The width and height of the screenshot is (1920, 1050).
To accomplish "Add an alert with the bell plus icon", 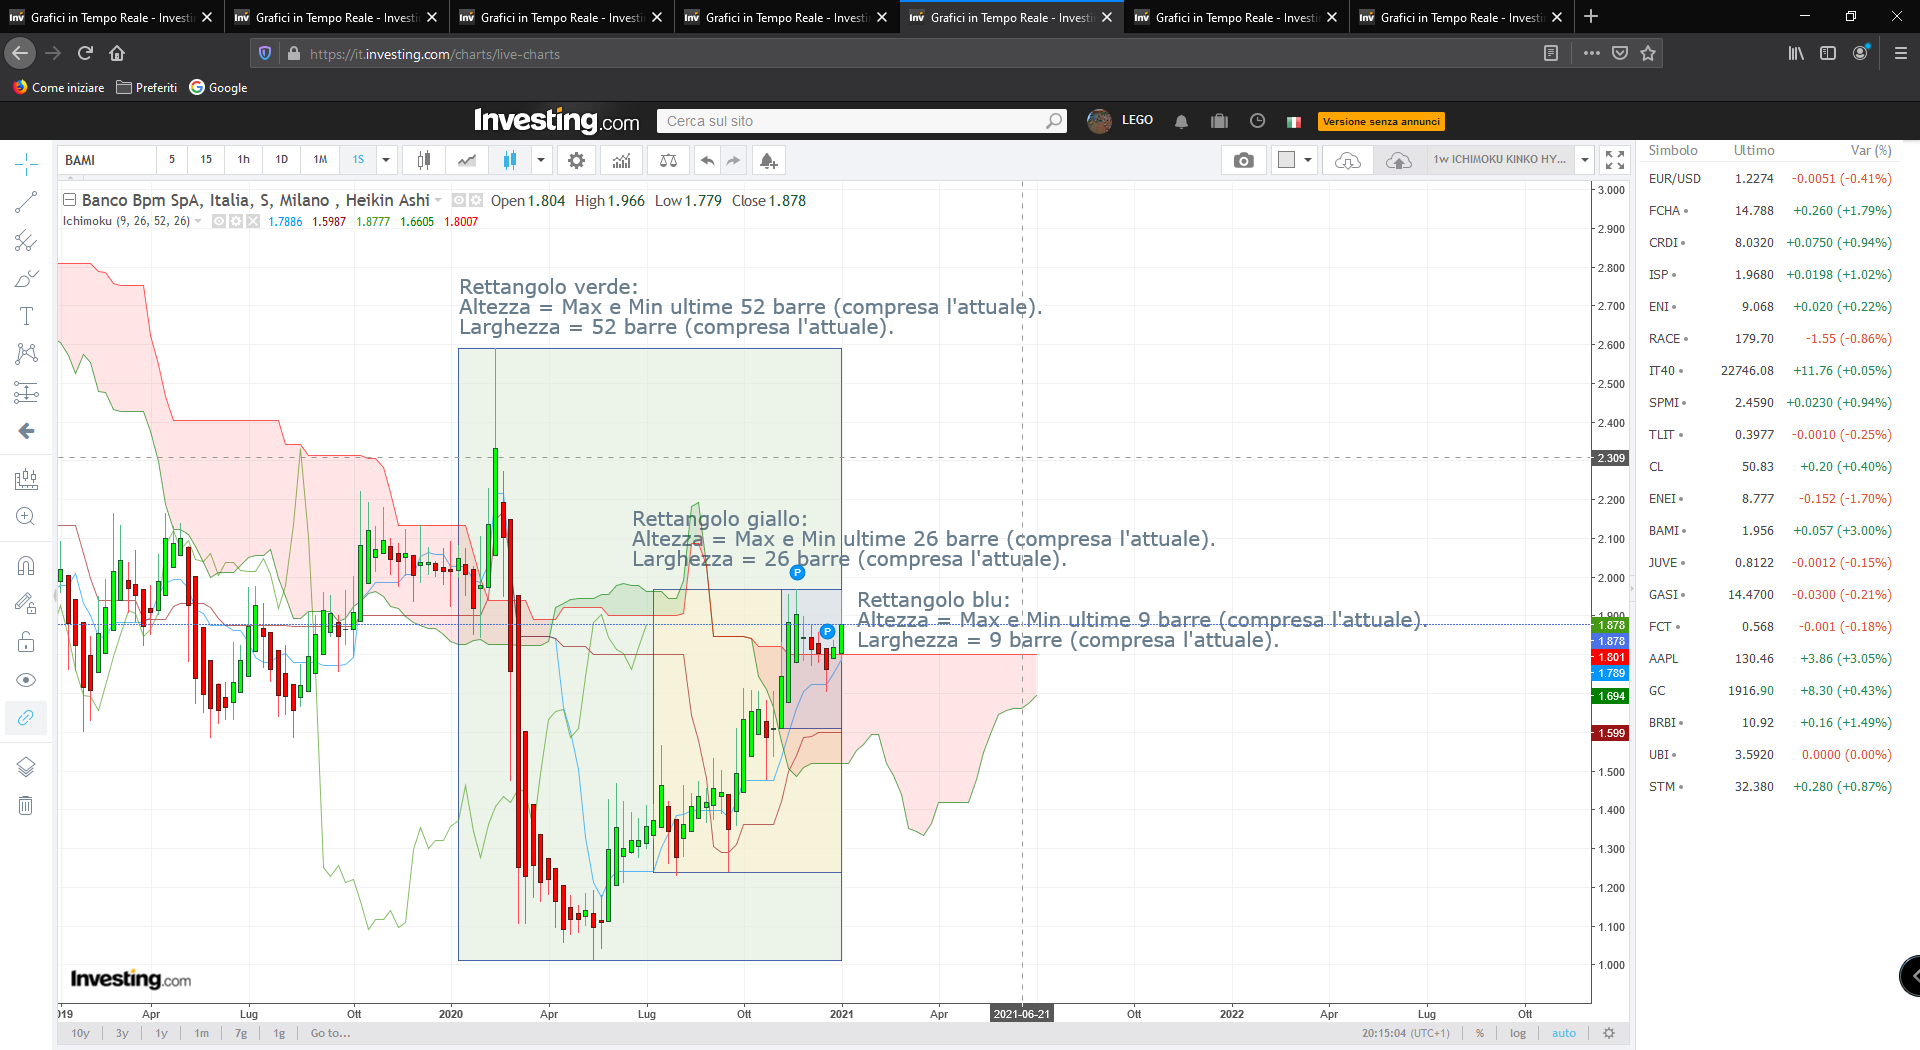I will click(768, 160).
